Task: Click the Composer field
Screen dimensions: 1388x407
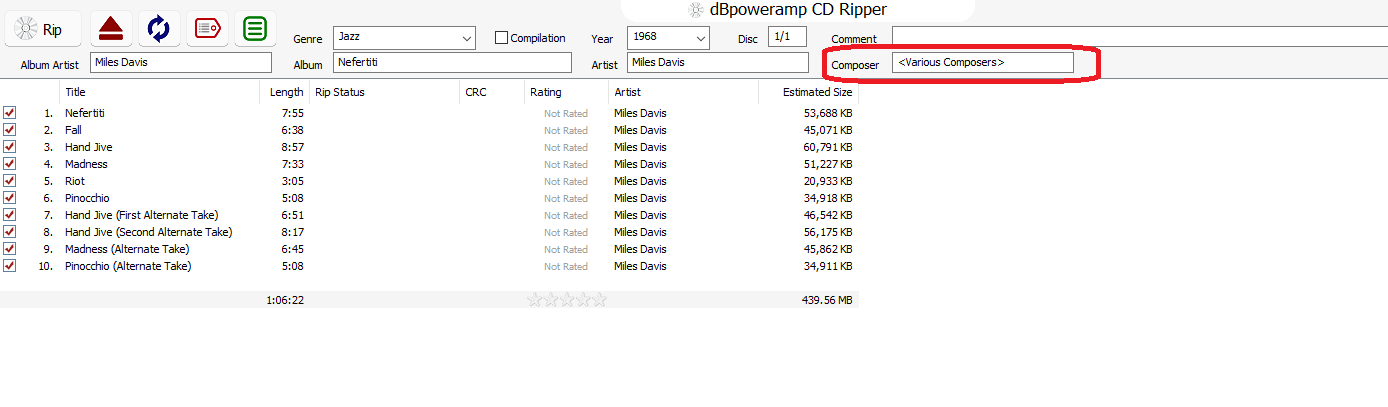Action: tap(982, 63)
